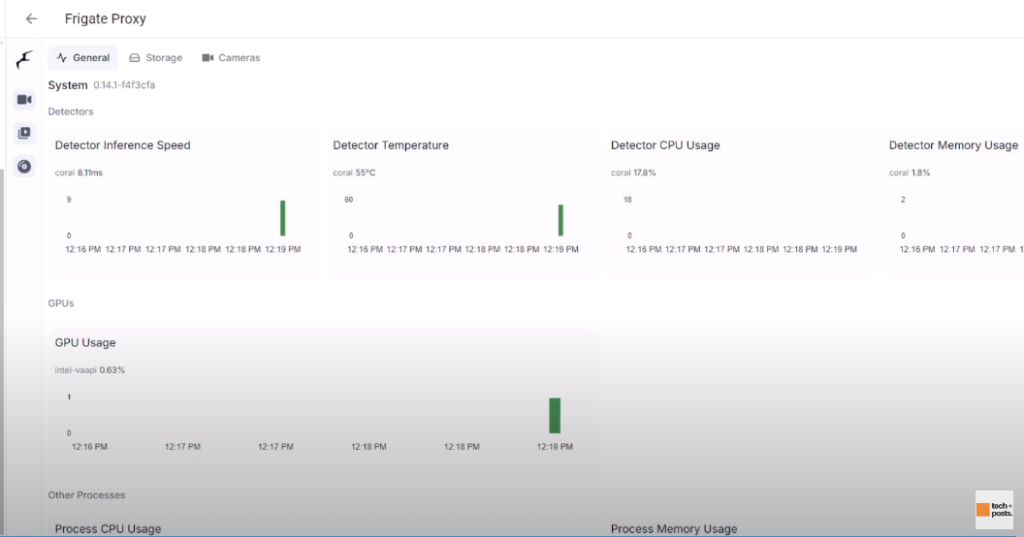This screenshot has height=537, width=1024.
Task: Click the coral 17.8% value
Action: tap(633, 172)
